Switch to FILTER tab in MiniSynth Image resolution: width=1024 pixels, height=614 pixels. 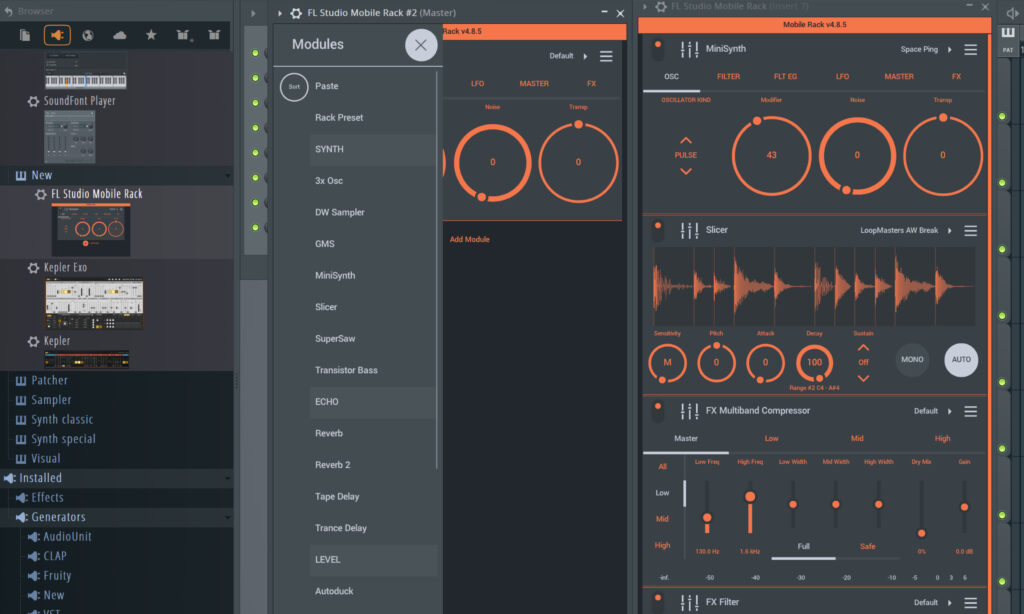pyautogui.click(x=728, y=77)
